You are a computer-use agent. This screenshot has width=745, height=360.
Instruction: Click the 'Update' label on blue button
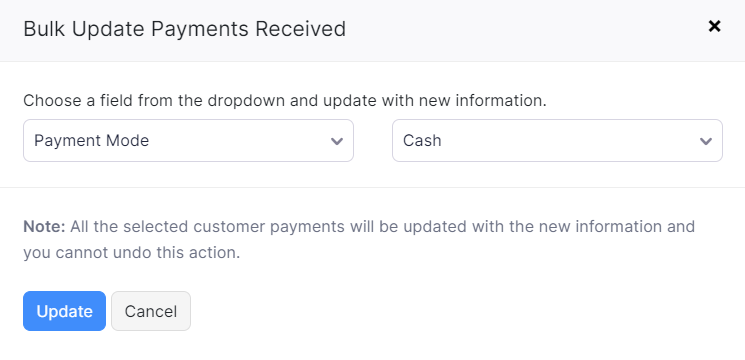[x=64, y=312]
